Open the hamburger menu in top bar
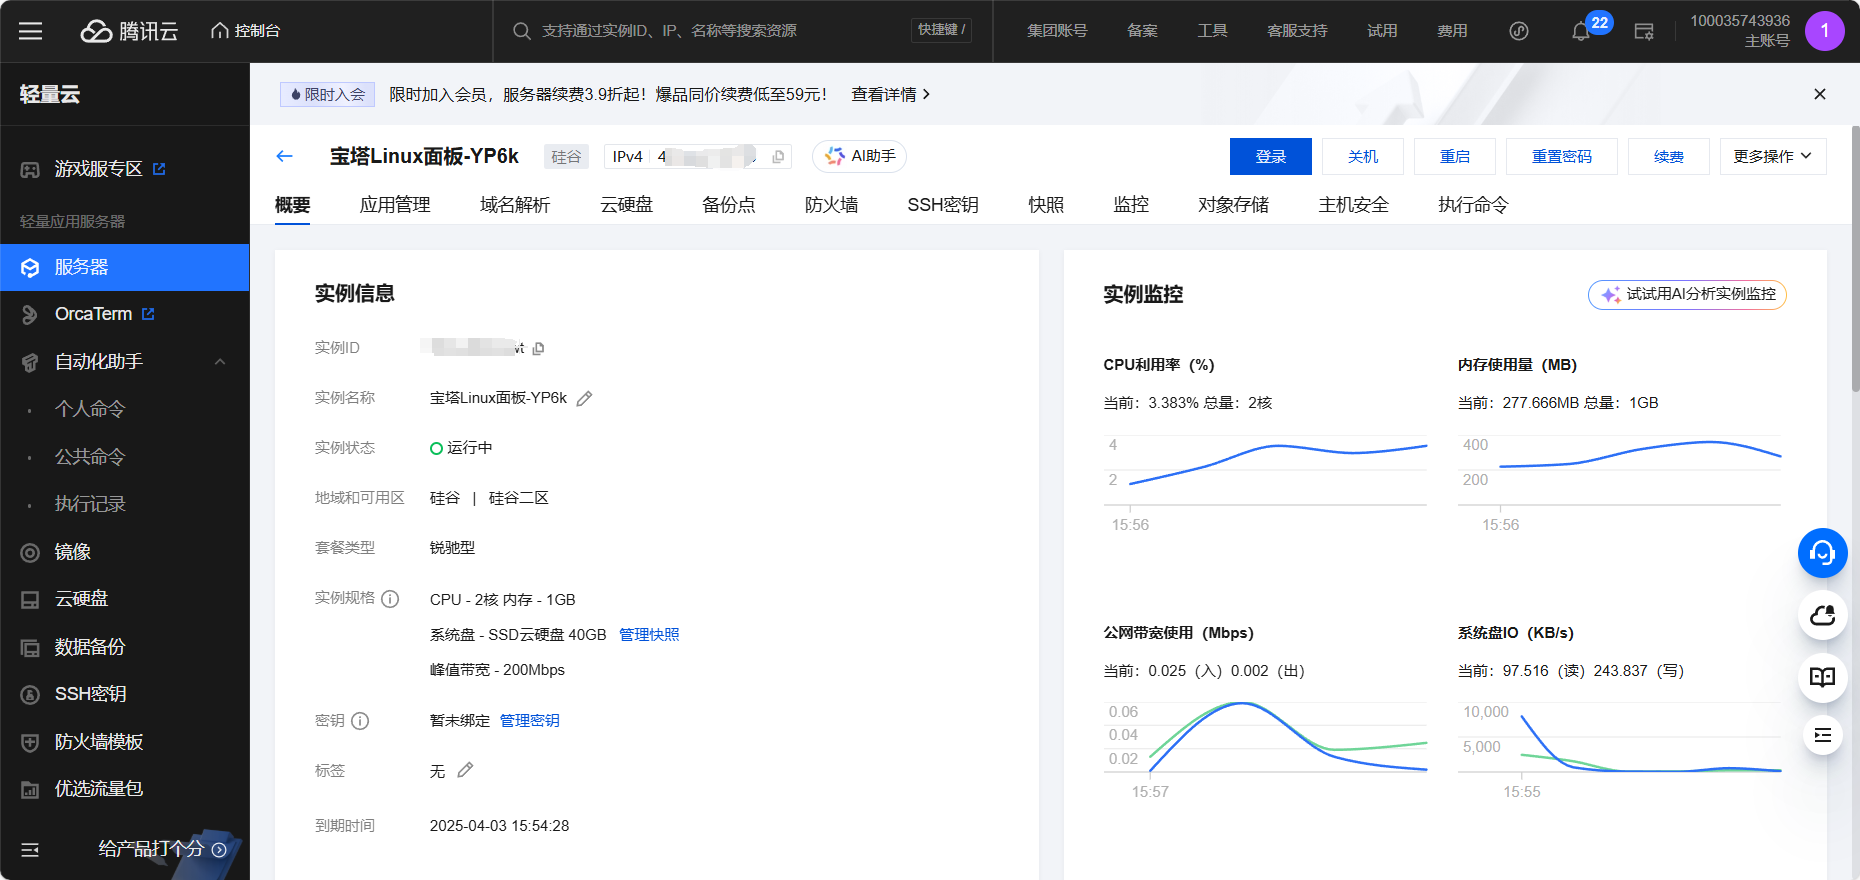 [31, 31]
